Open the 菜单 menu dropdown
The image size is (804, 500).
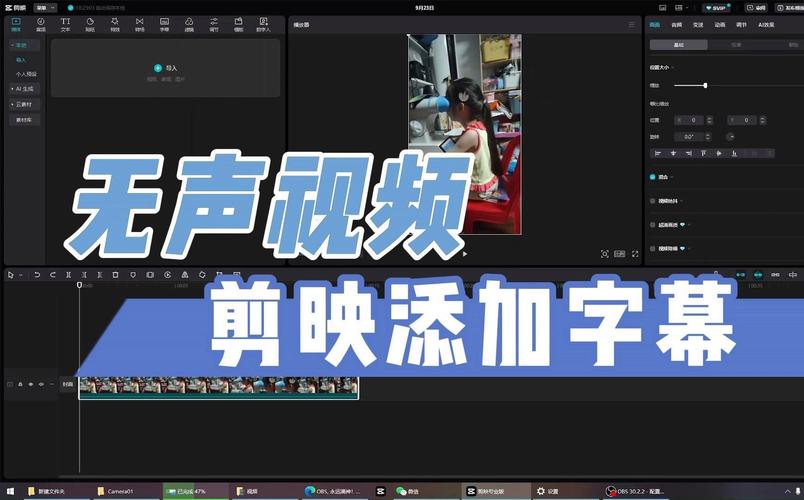tap(45, 8)
